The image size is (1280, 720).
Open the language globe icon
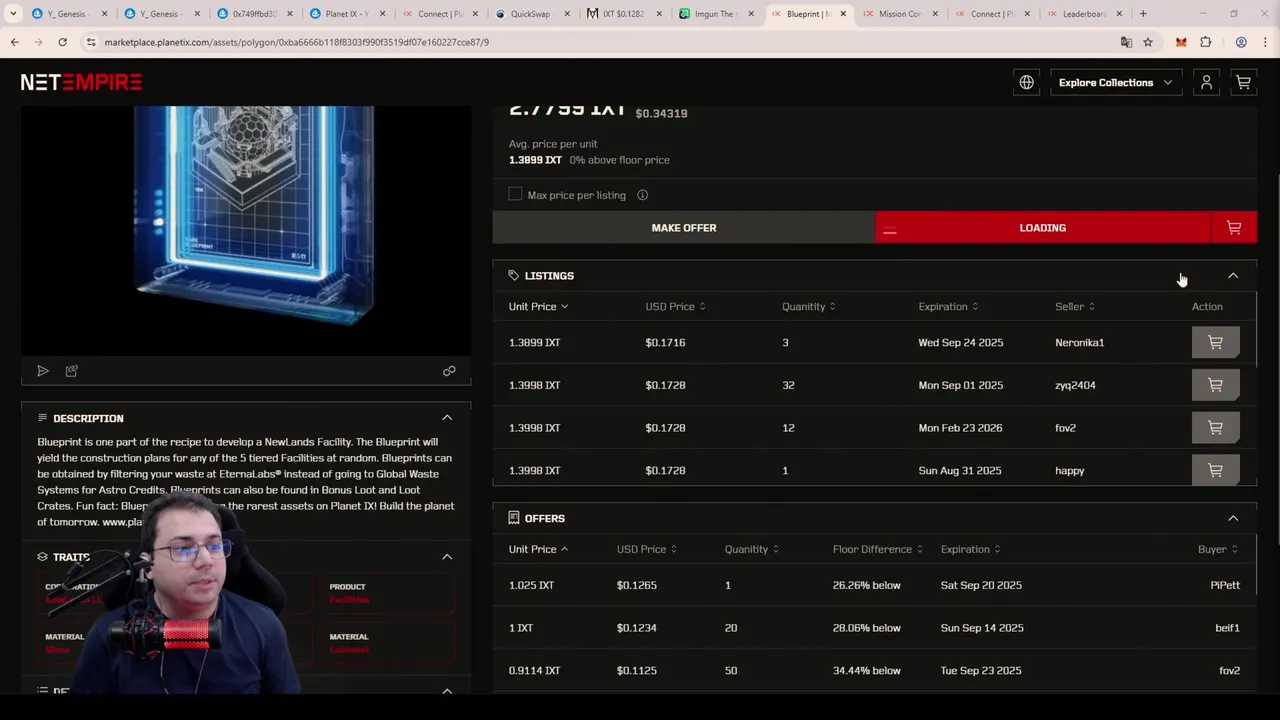click(1026, 82)
